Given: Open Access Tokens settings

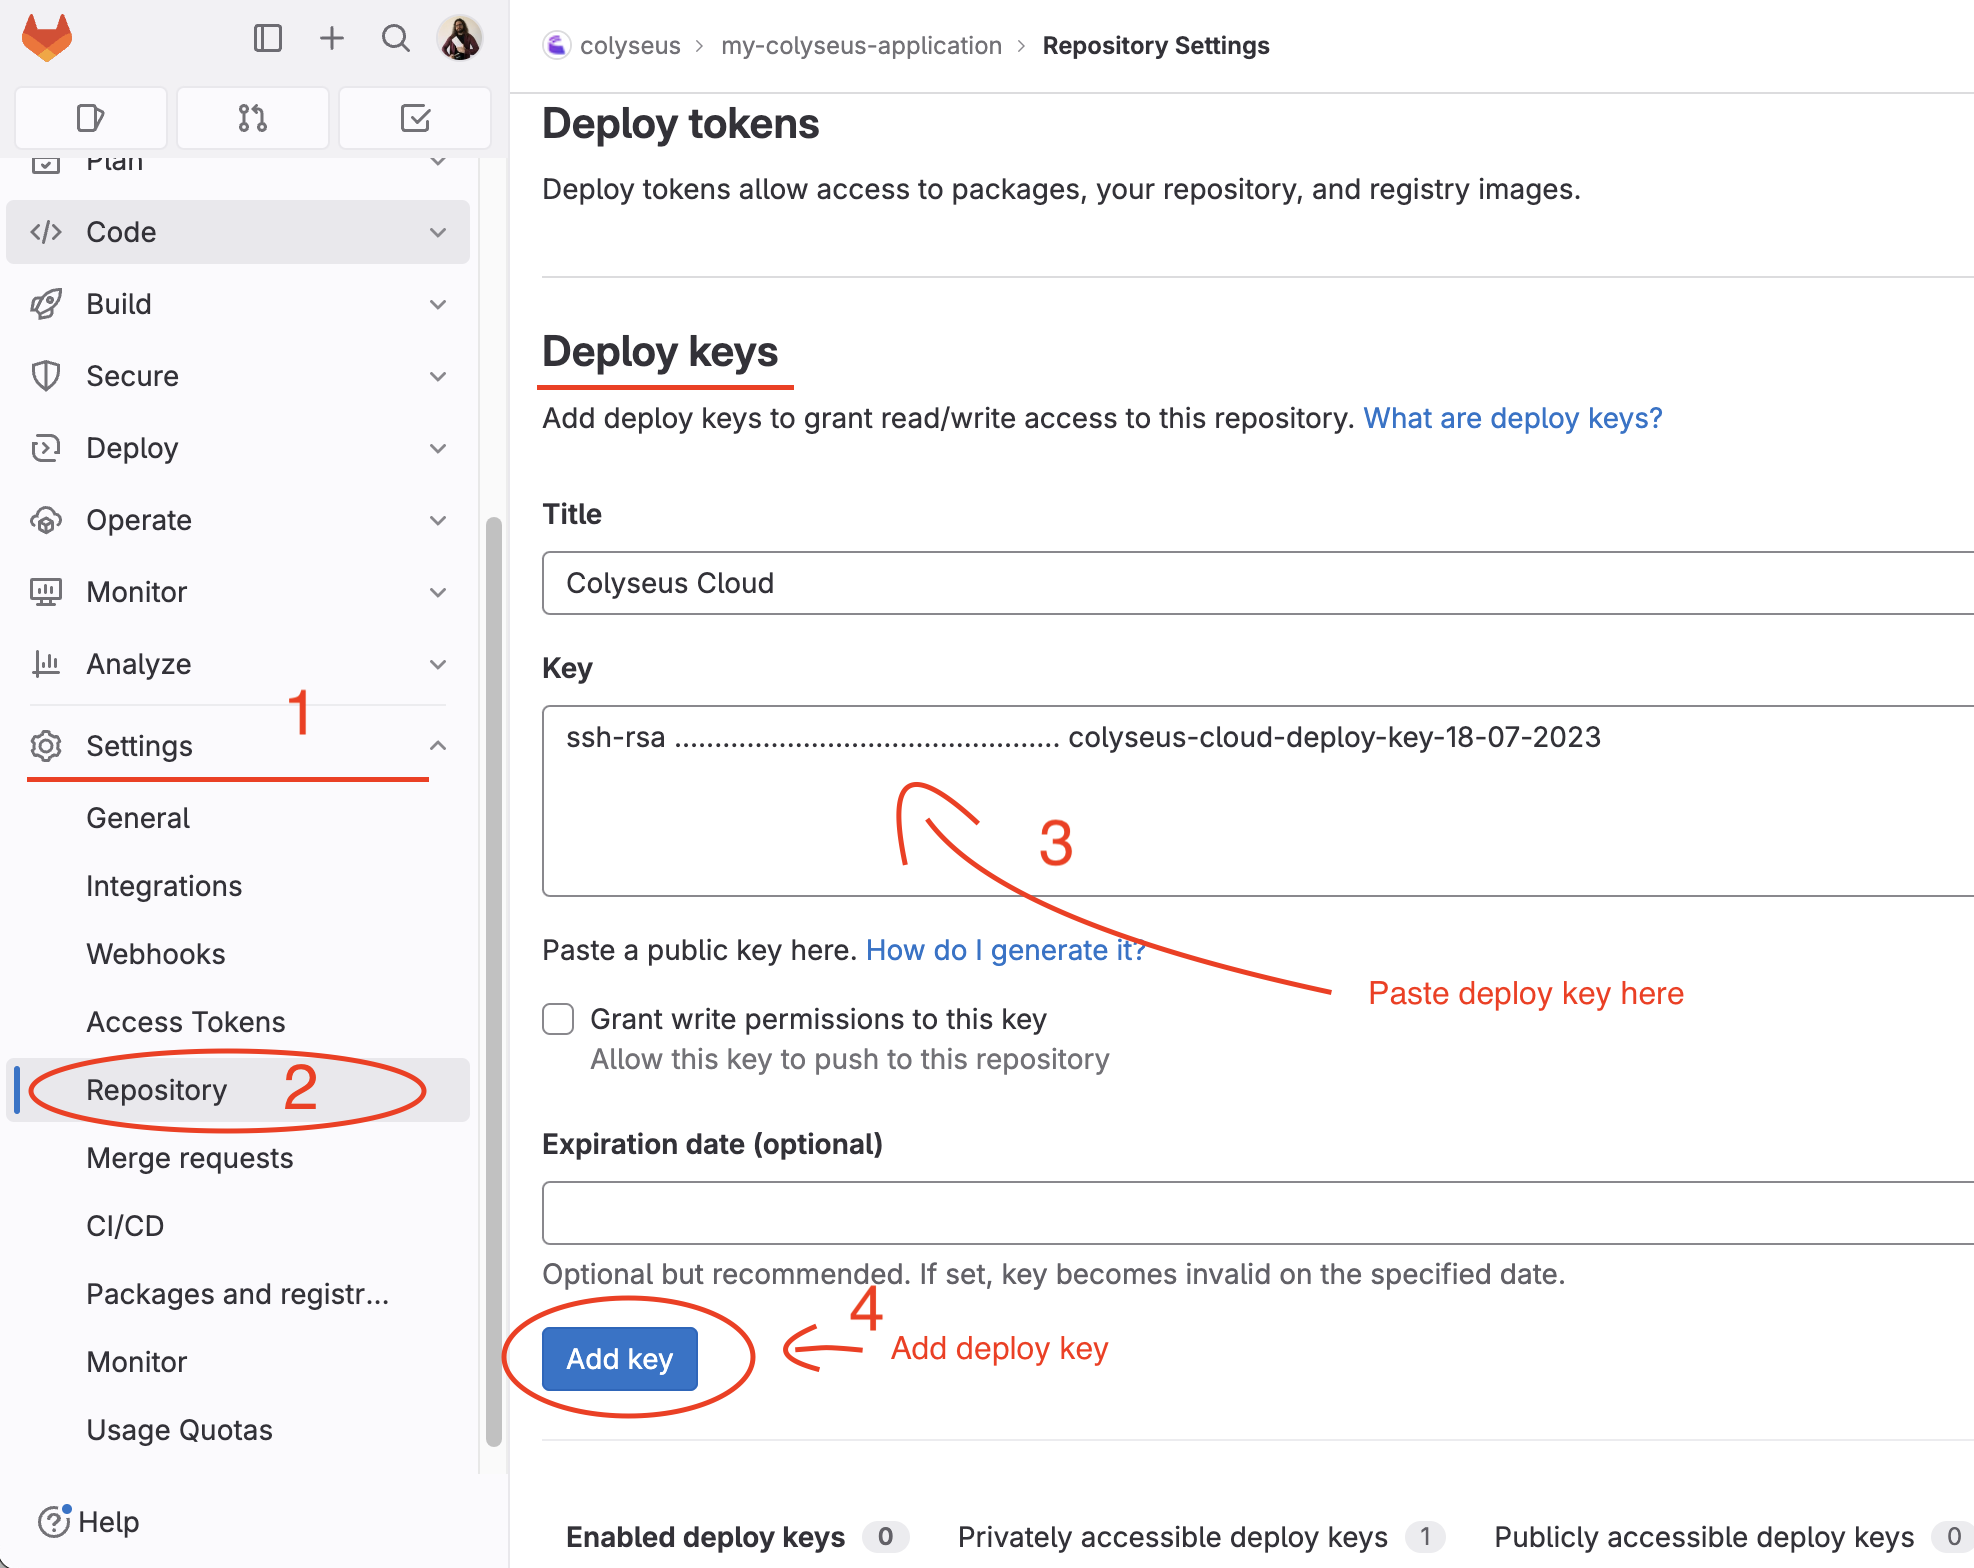Looking at the screenshot, I should tap(238, 1022).
